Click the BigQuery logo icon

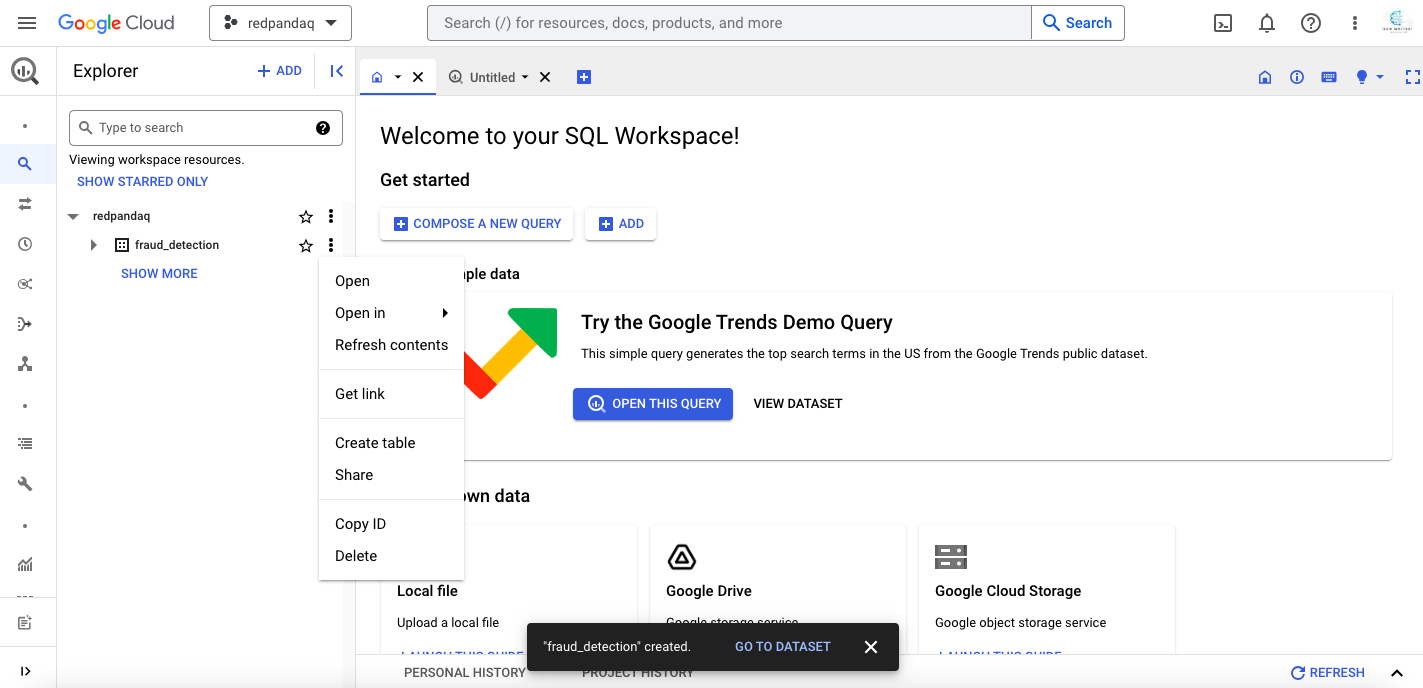pos(25,71)
